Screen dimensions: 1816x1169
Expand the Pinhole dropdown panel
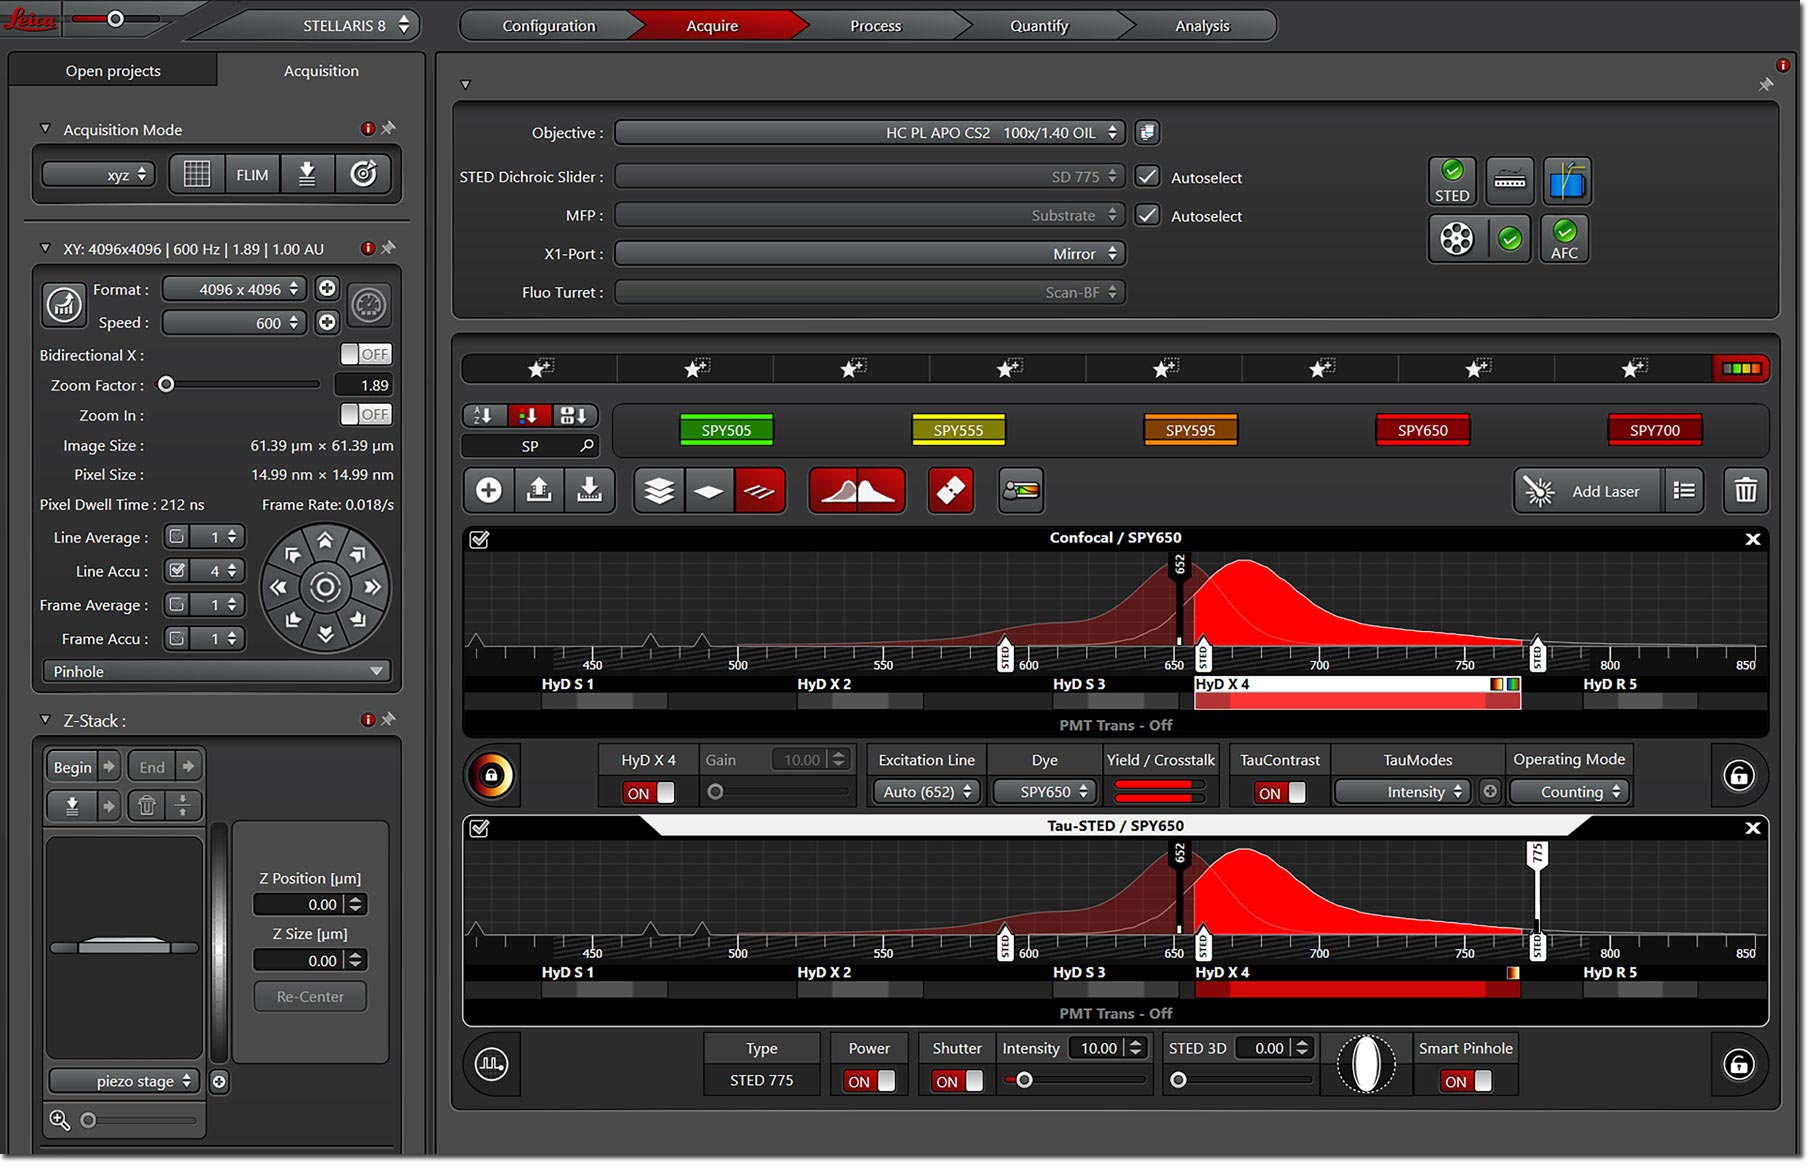[217, 672]
